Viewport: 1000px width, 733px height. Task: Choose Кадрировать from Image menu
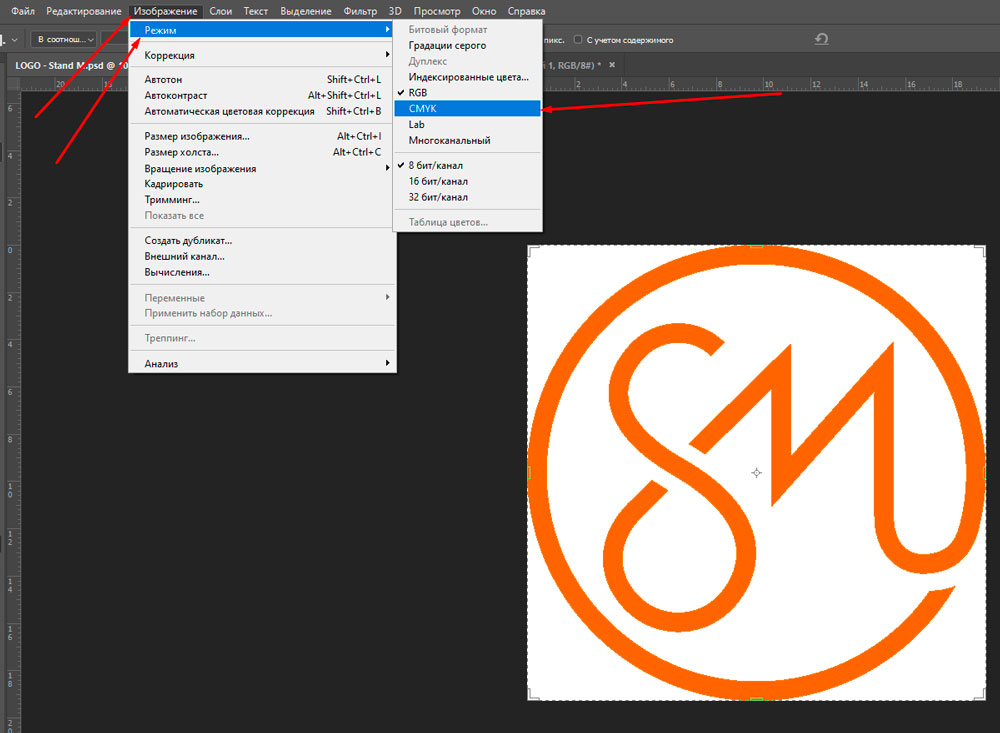(x=262, y=184)
